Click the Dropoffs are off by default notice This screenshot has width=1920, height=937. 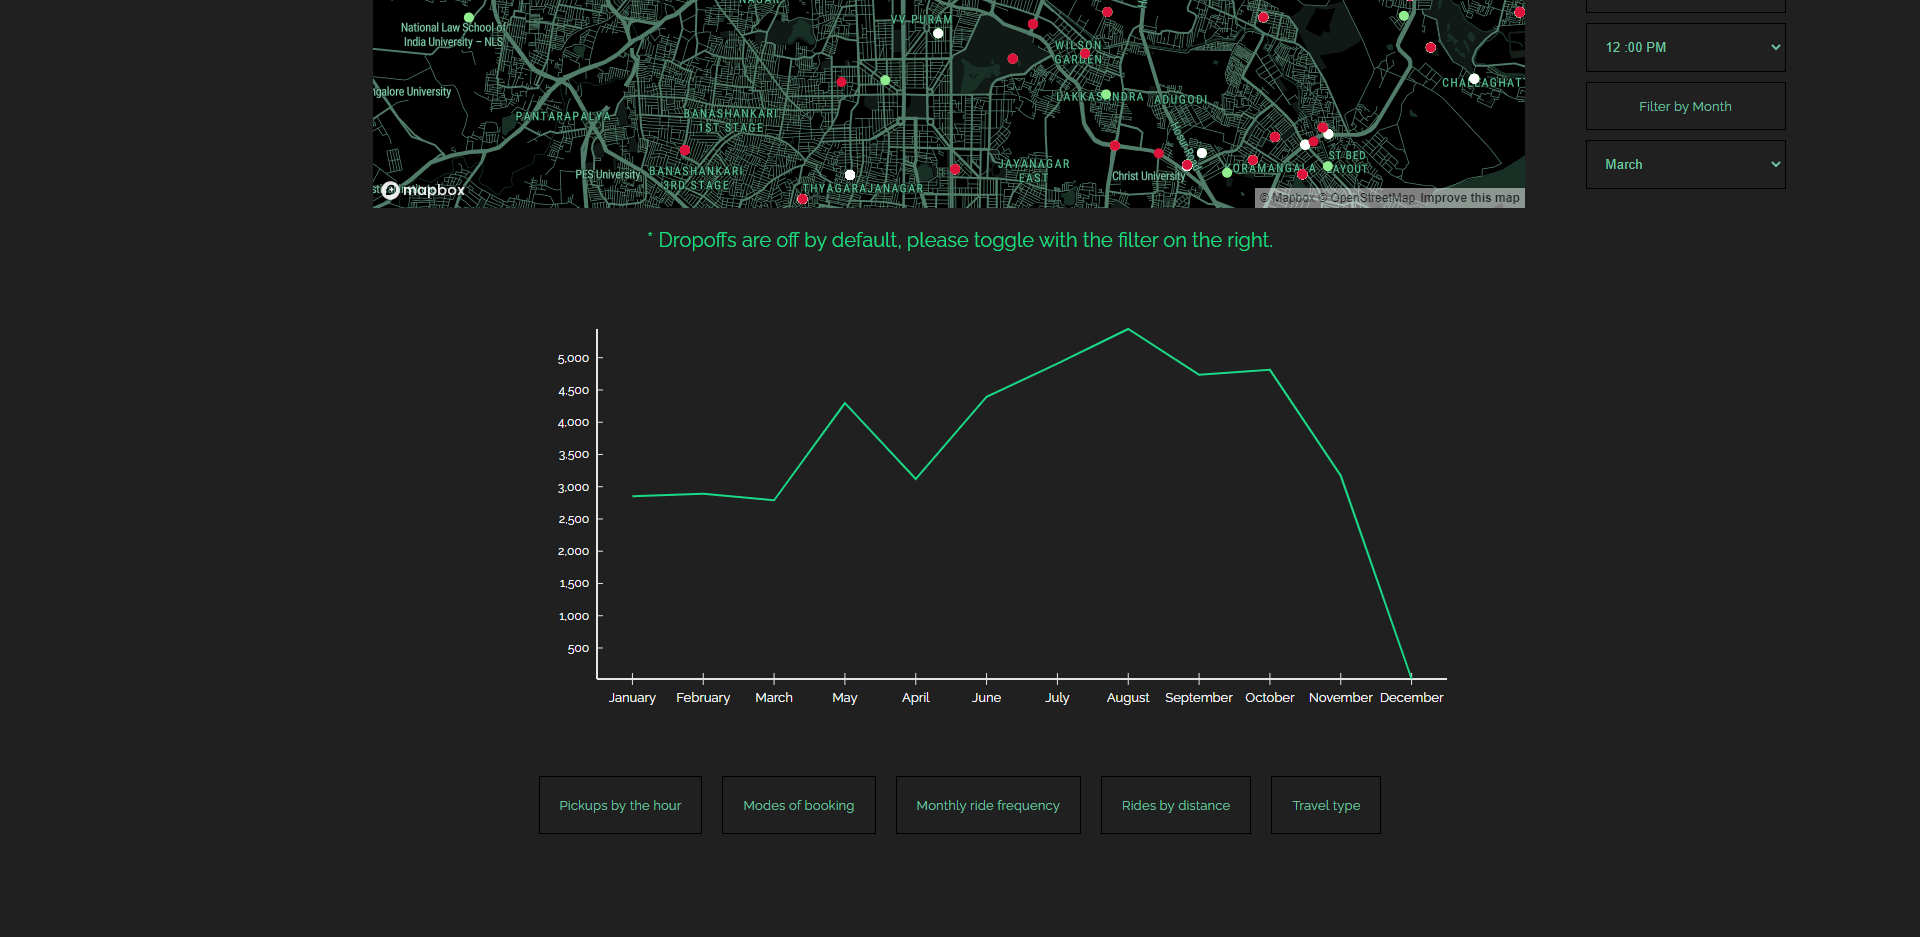[960, 240]
